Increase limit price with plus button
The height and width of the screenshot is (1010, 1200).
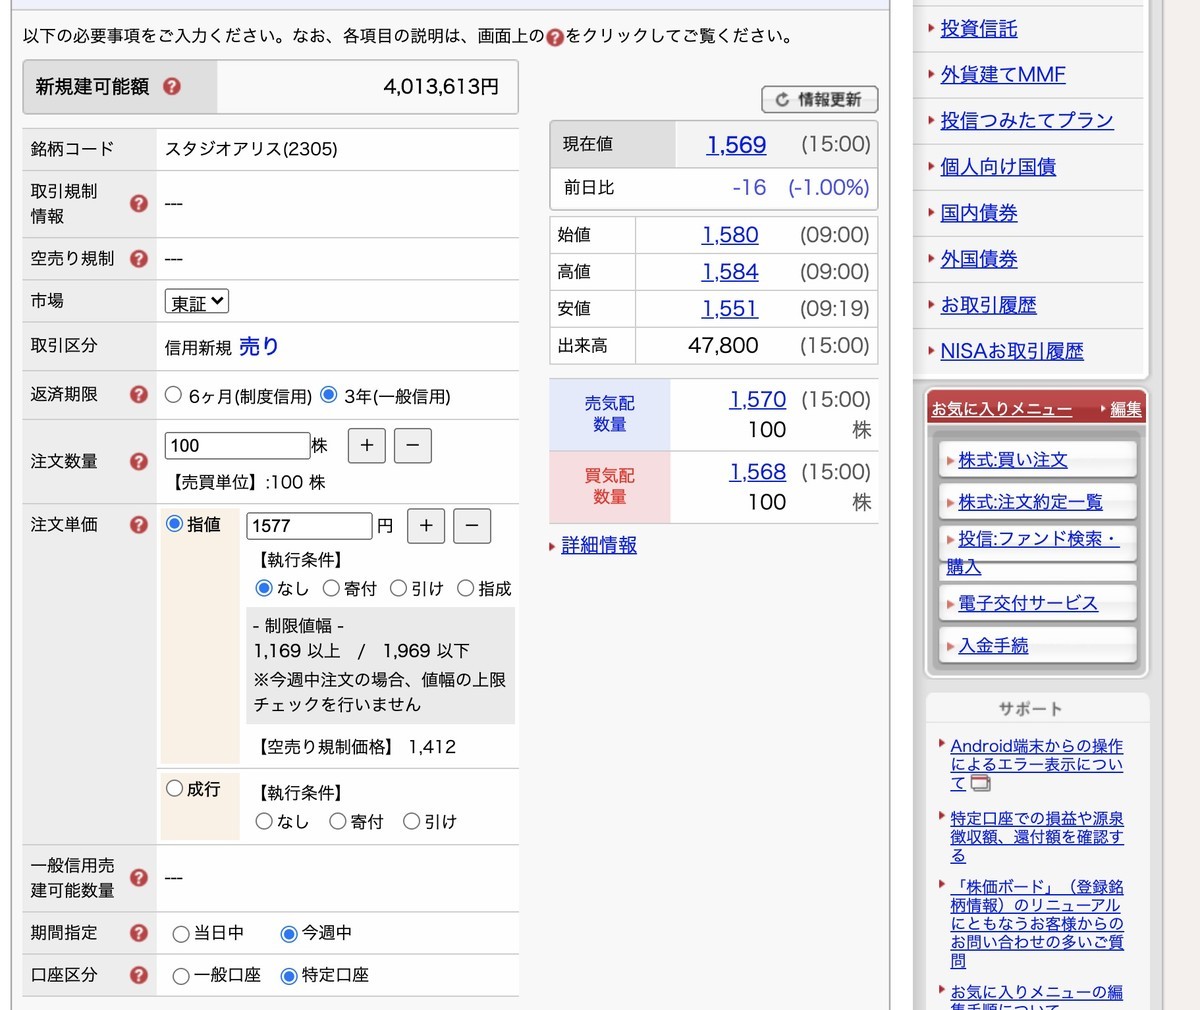point(426,525)
